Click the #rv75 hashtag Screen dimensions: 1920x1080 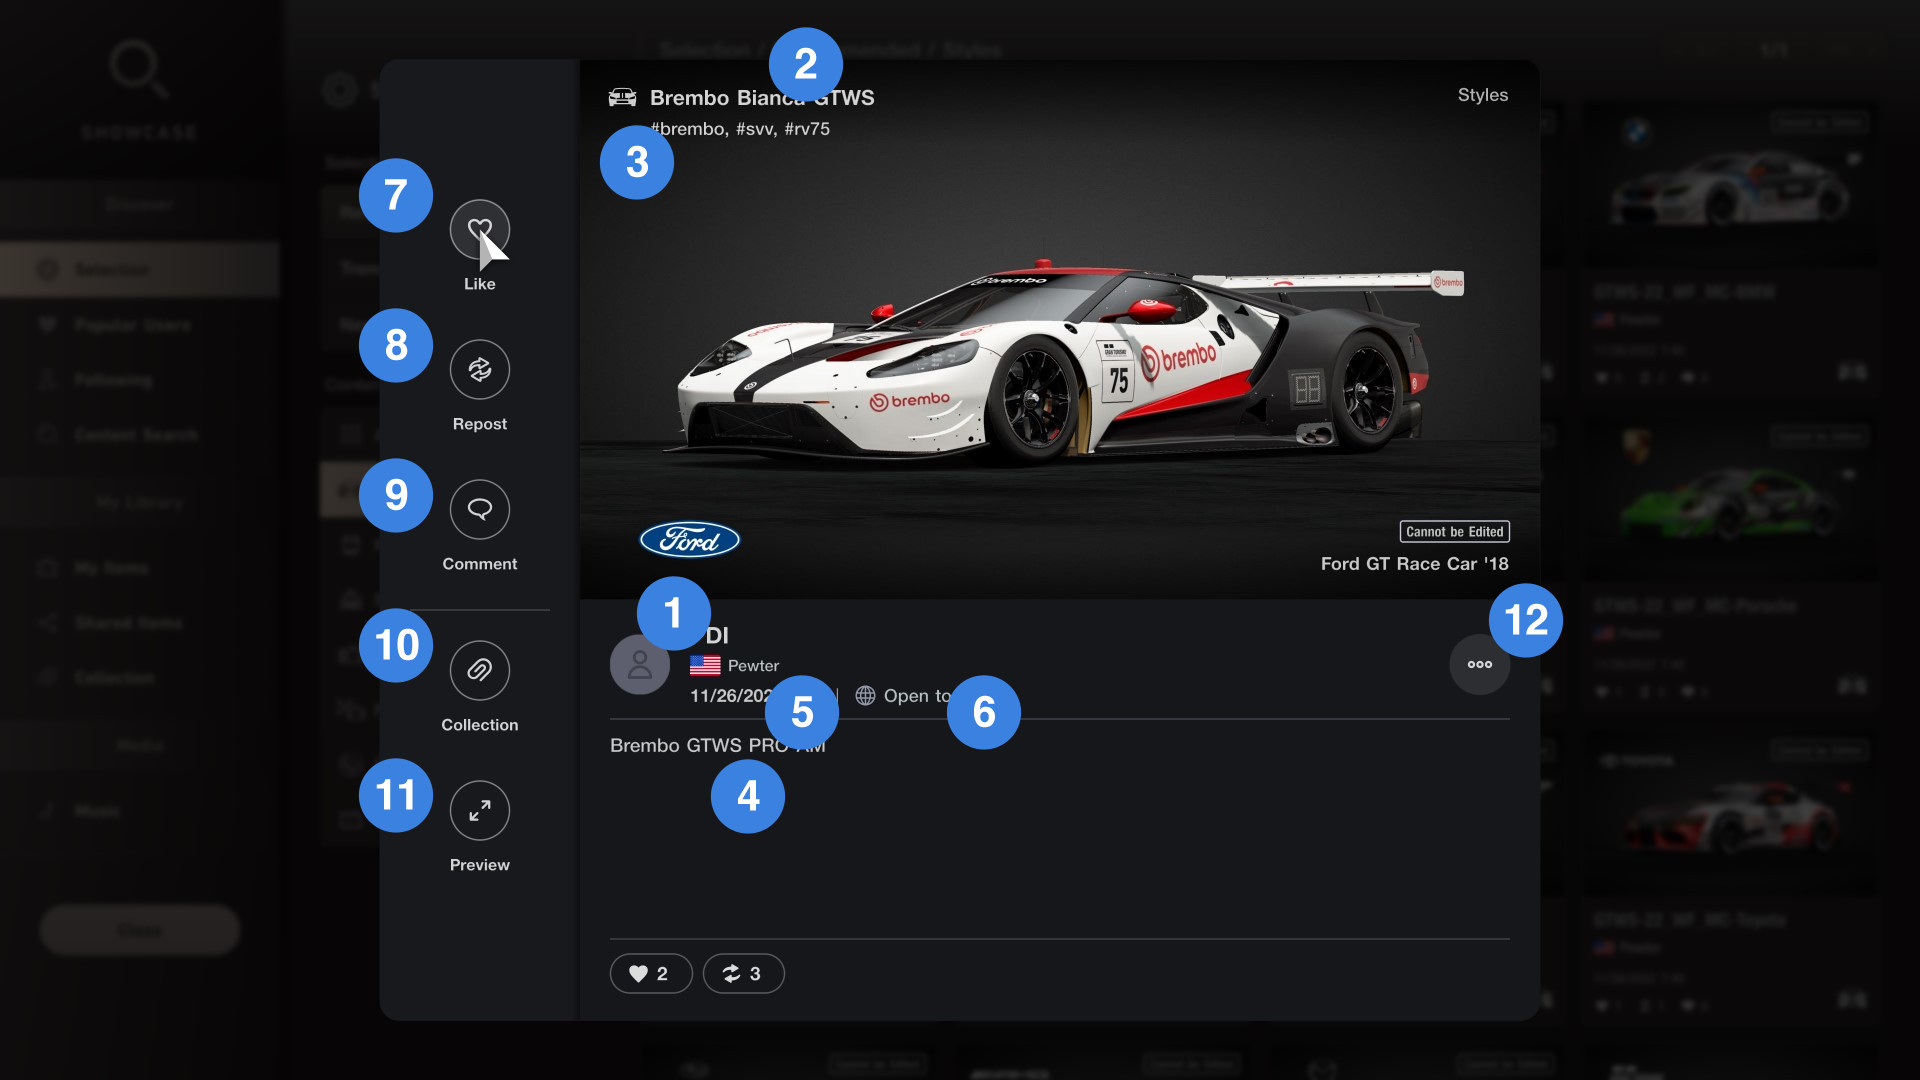(807, 129)
